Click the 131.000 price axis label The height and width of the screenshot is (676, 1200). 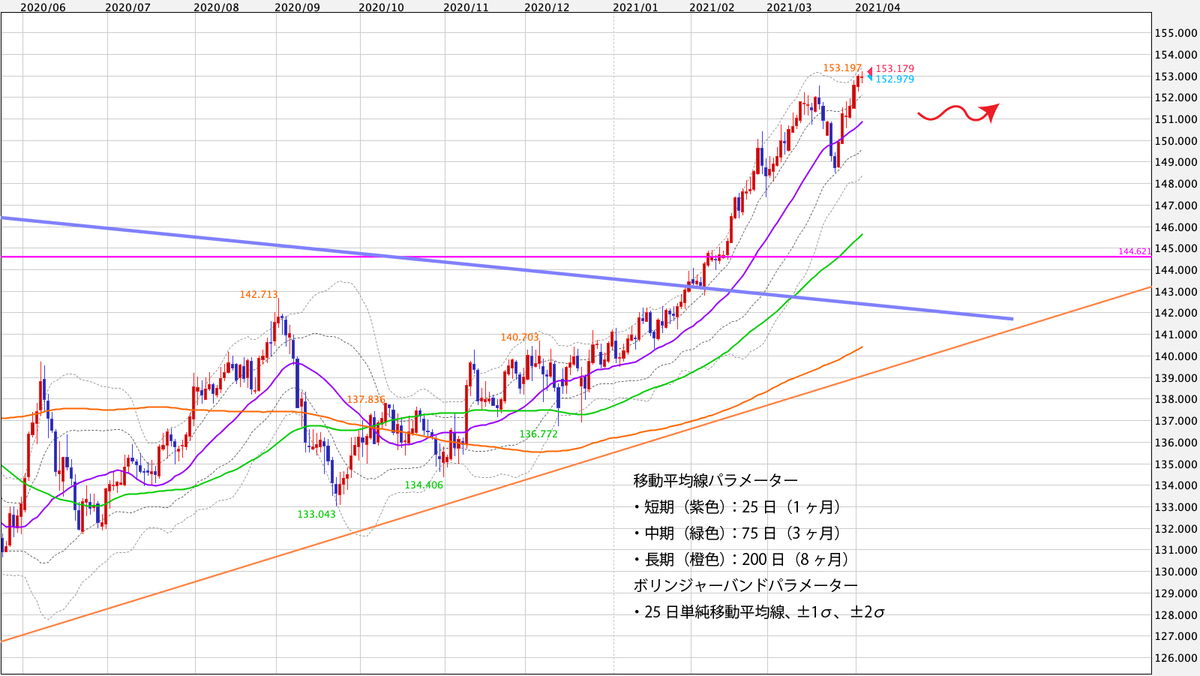click(1177, 550)
